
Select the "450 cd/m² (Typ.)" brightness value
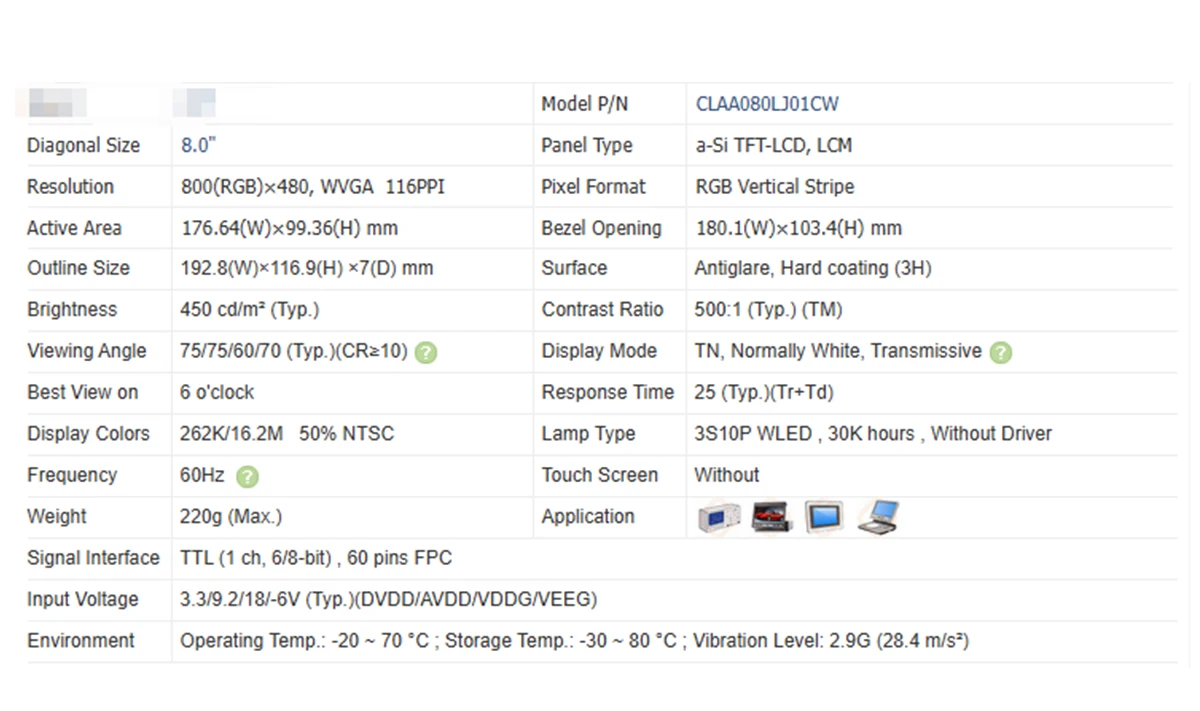[x=250, y=310]
